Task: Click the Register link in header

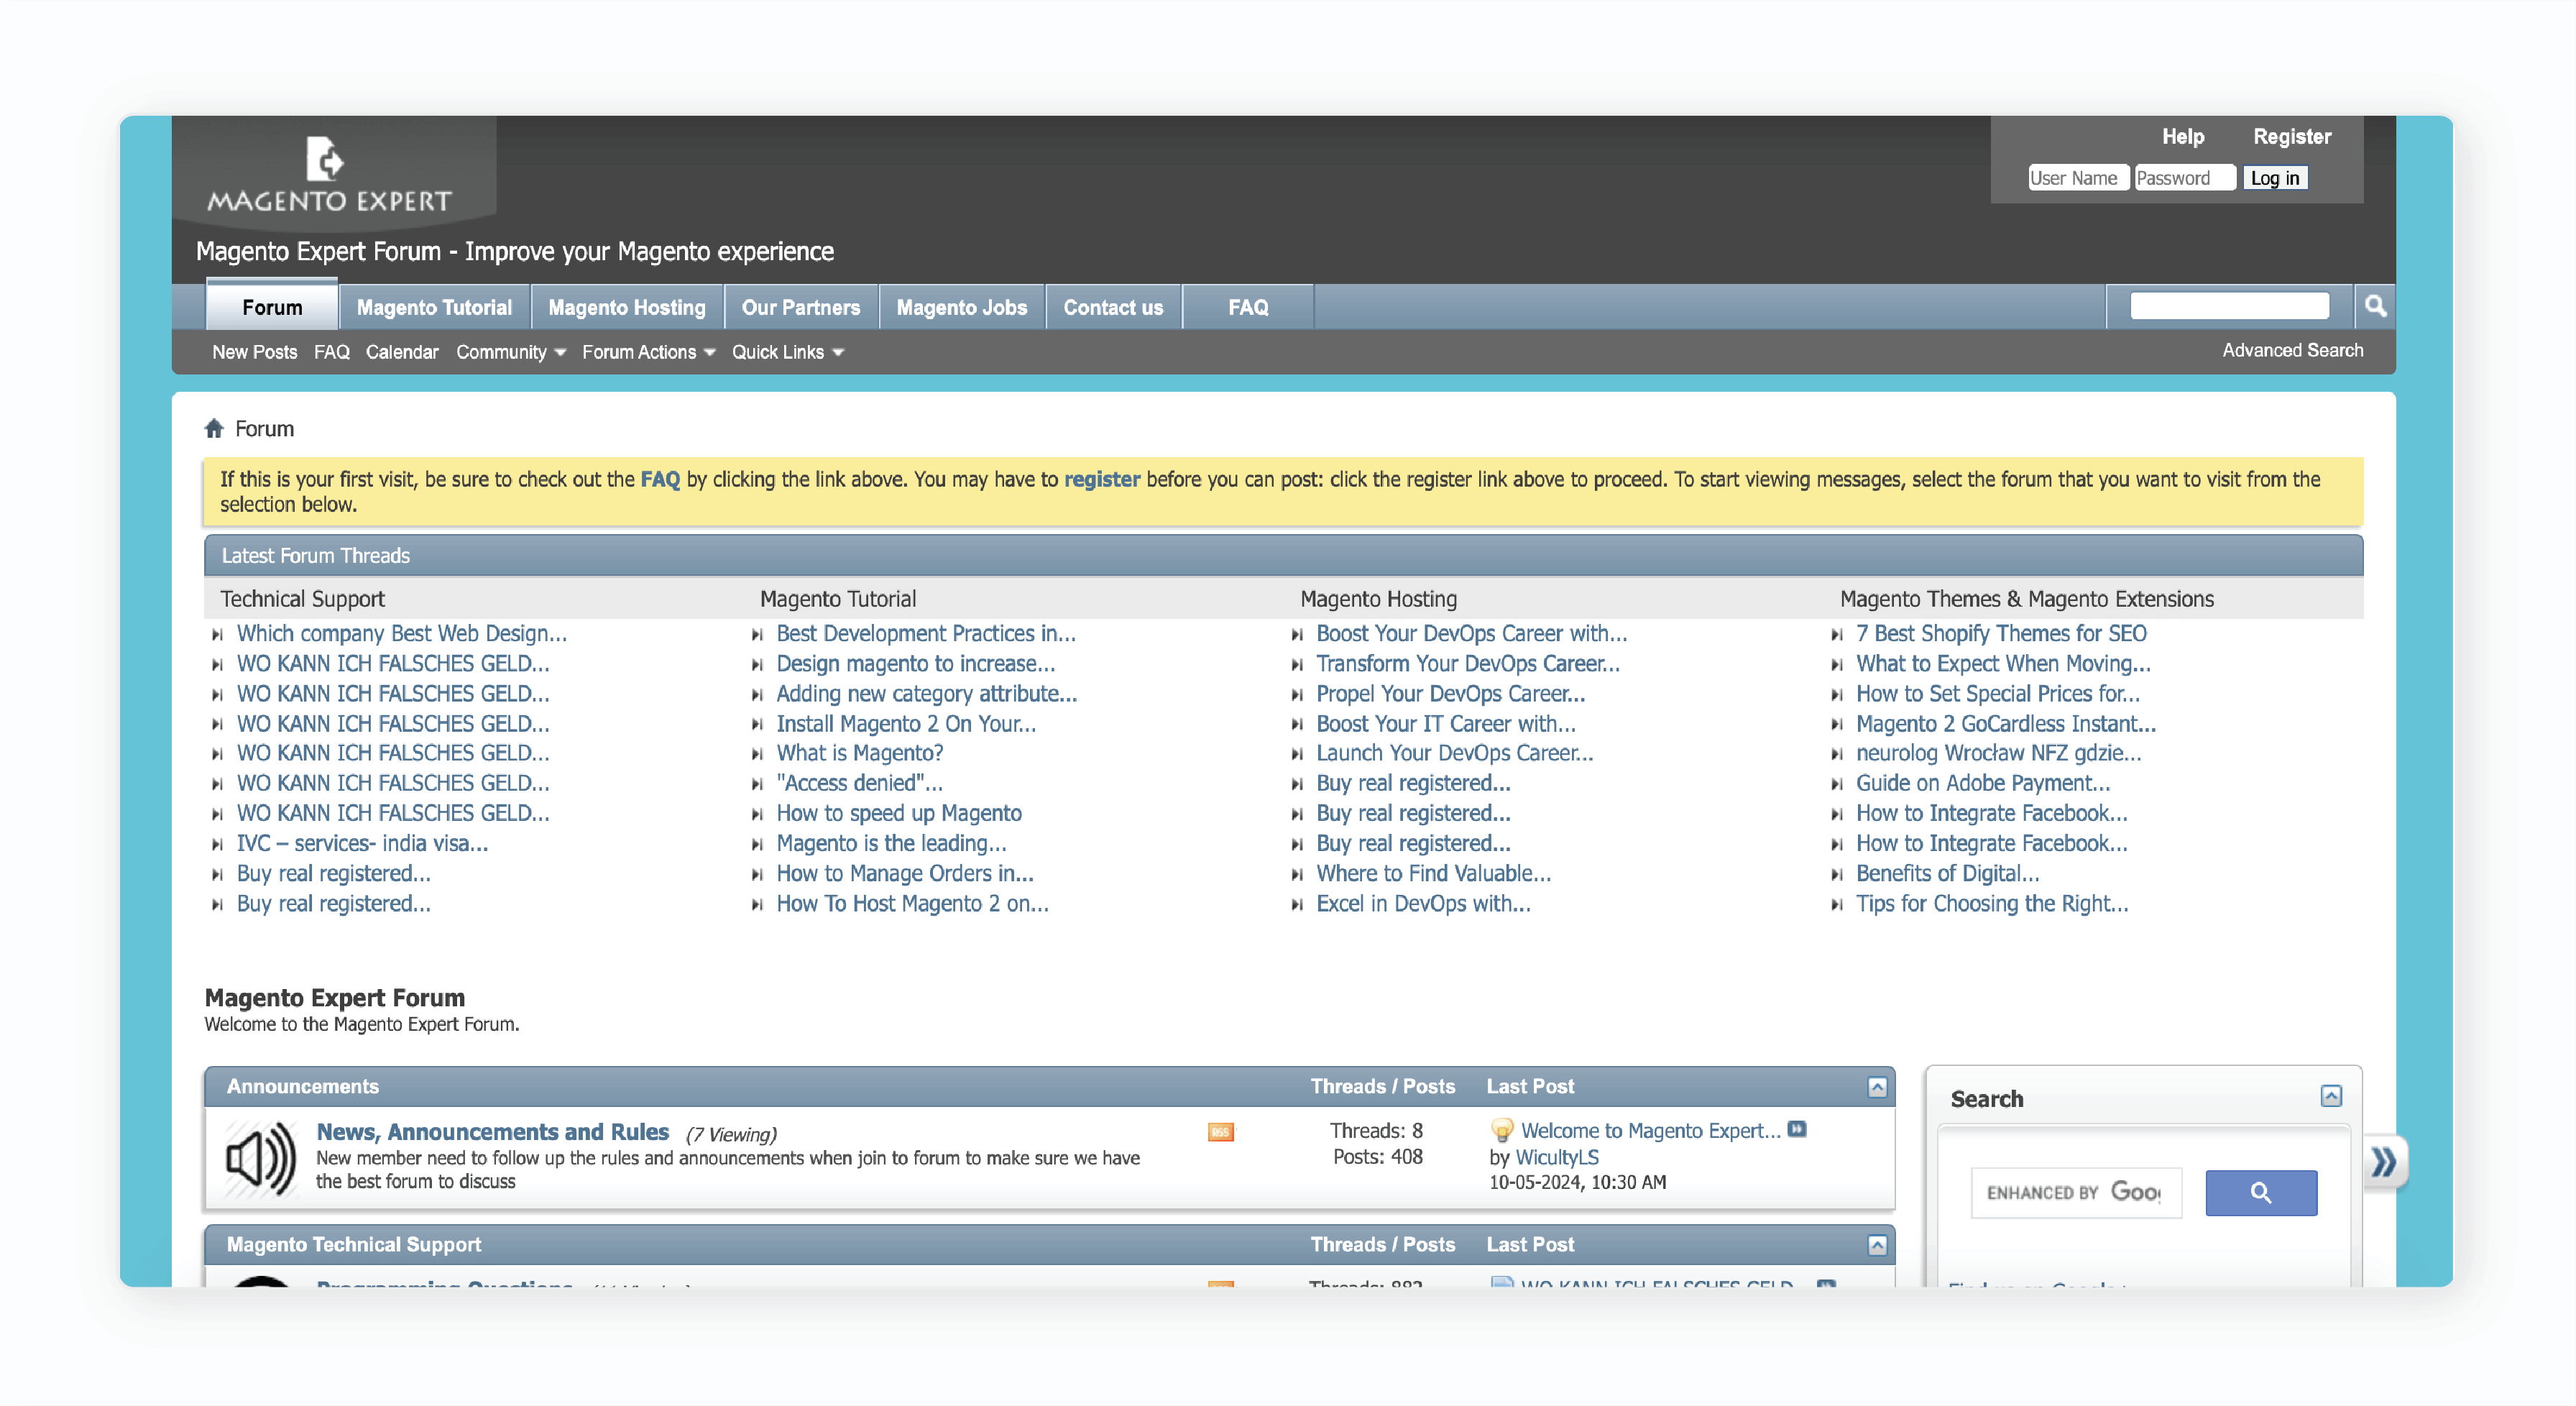Action: tap(2291, 137)
